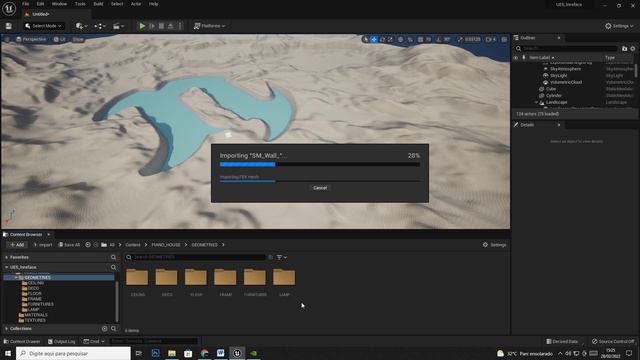The width and height of the screenshot is (640, 360).
Task: Click the Eject playback button
Action: click(x=171, y=26)
